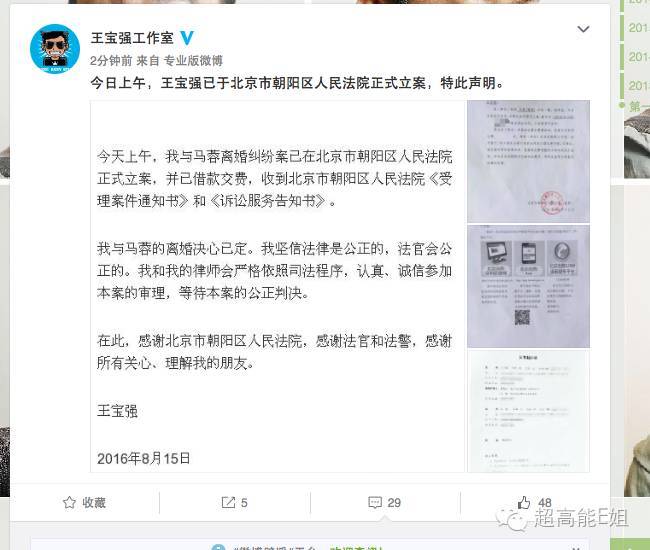Click the star icon to favorite post
650x550 pixels.
[69, 502]
